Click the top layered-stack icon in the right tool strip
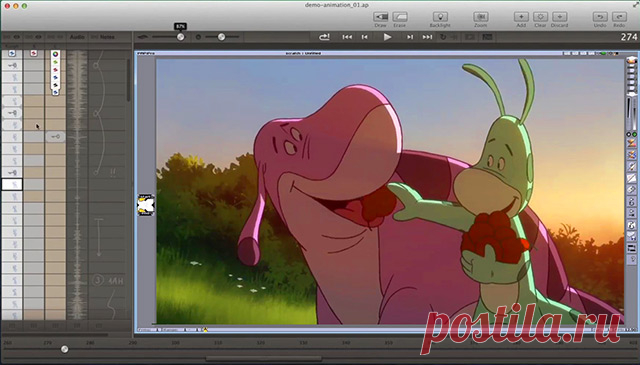This screenshot has height=365, width=640. coord(631,61)
